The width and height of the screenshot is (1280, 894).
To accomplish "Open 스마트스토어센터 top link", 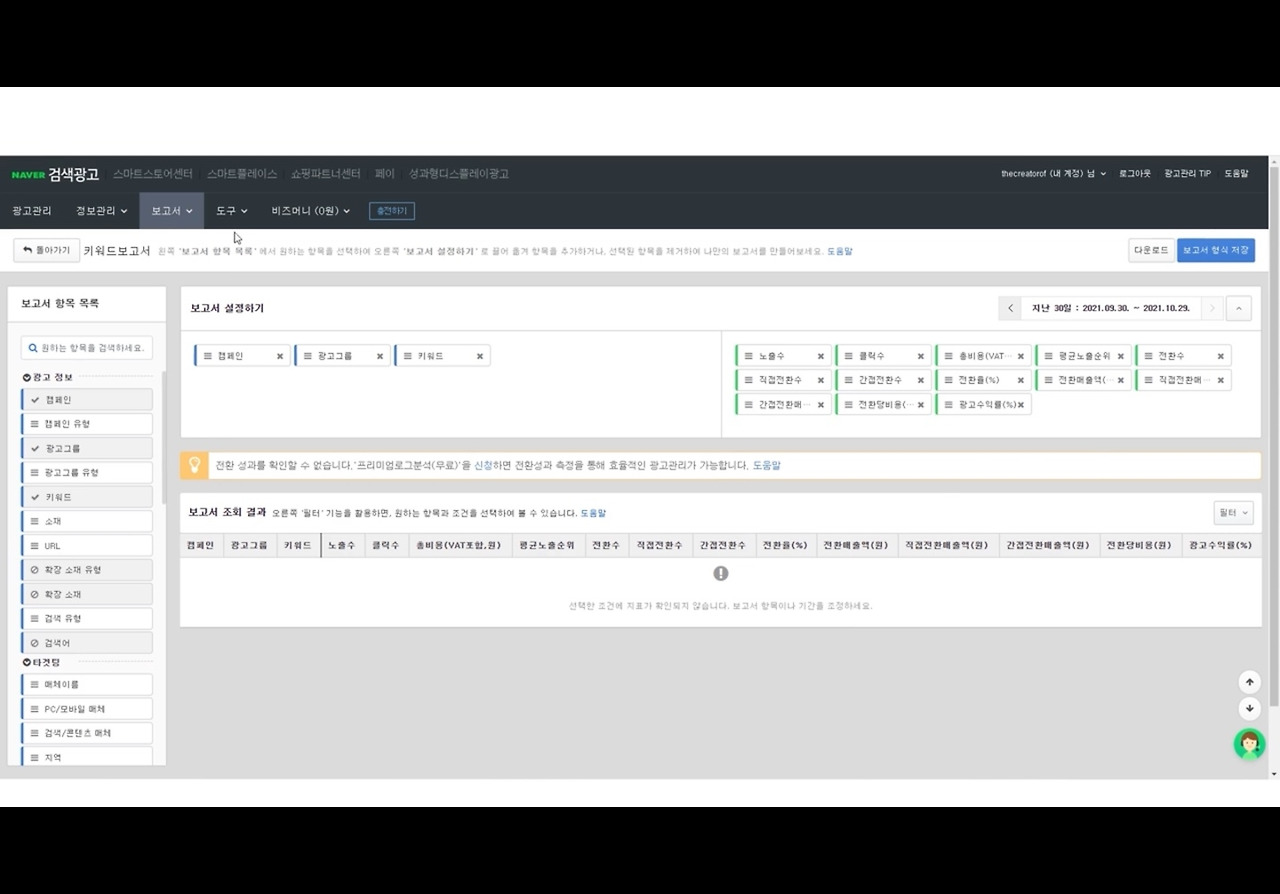I will [x=153, y=174].
